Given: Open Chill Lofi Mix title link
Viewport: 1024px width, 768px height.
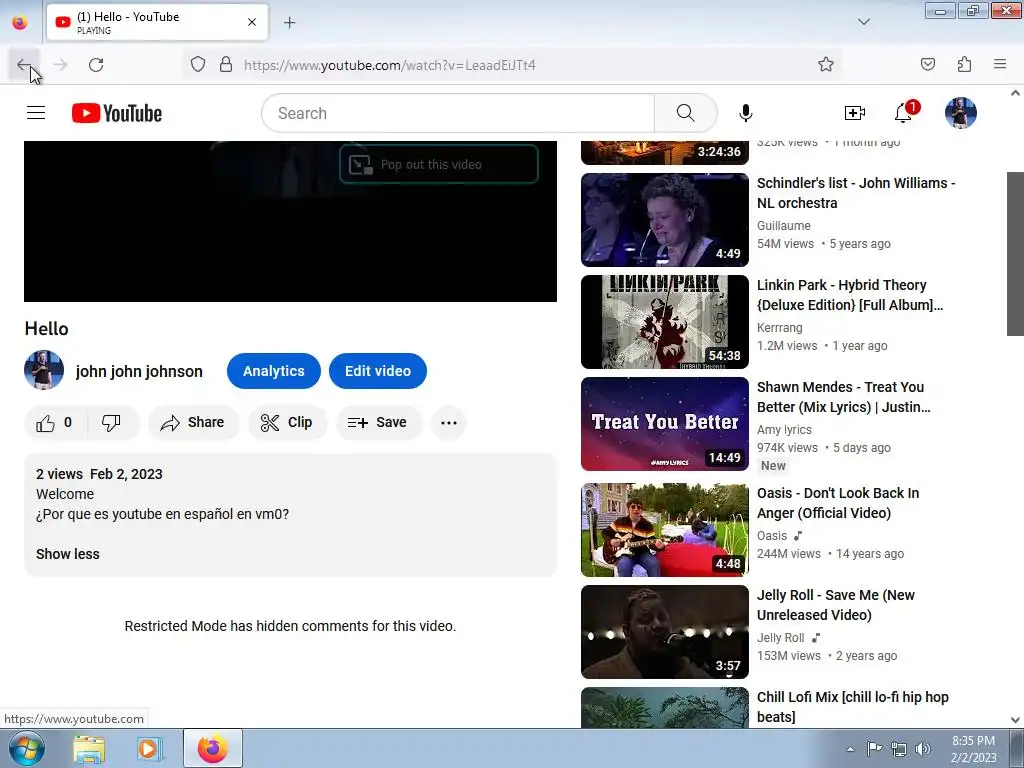Looking at the screenshot, I should (853, 707).
